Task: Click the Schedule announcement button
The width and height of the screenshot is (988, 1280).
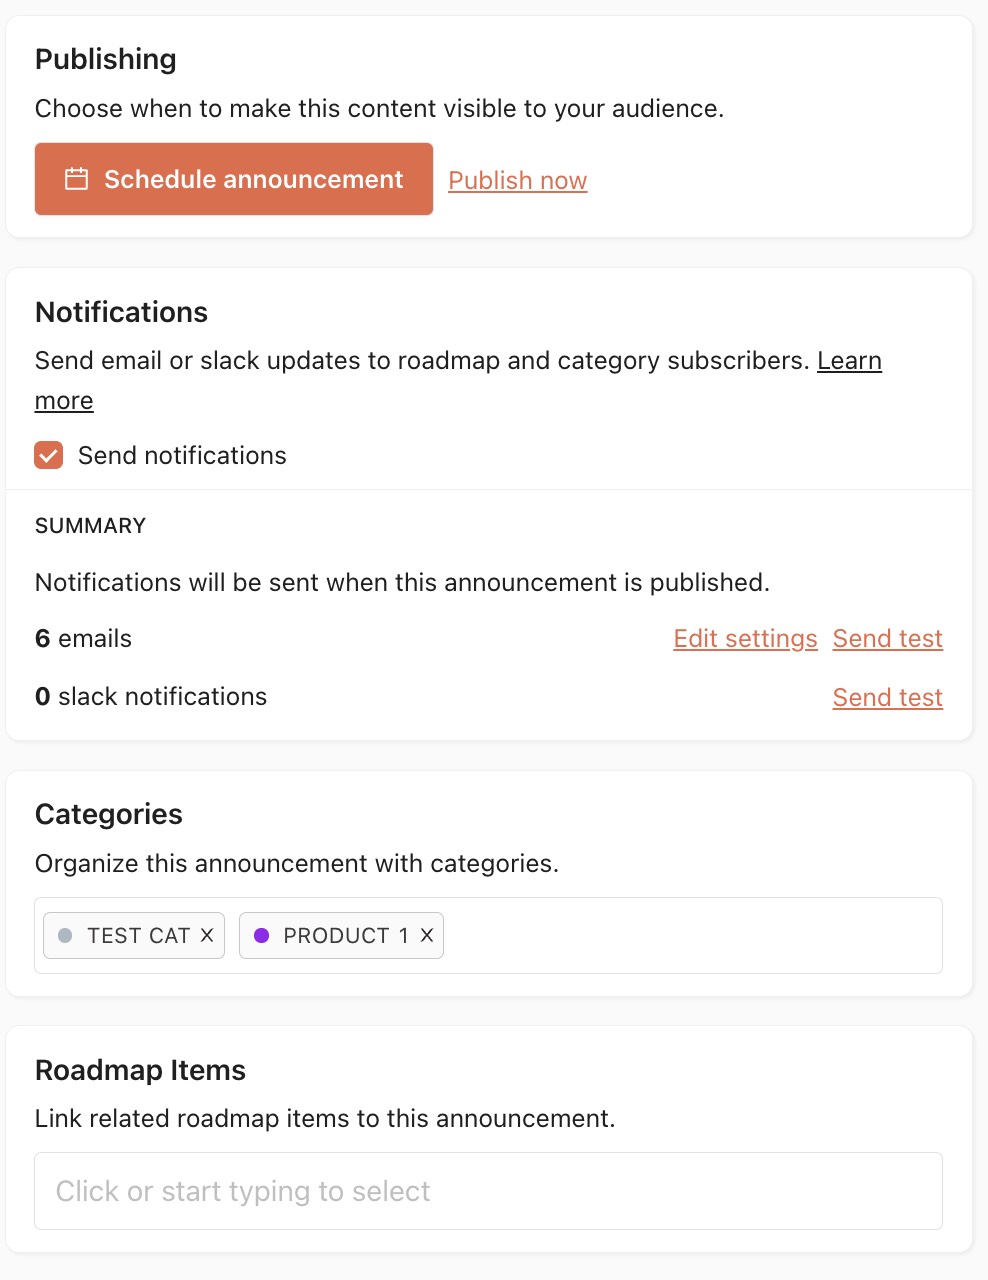Action: coord(234,179)
